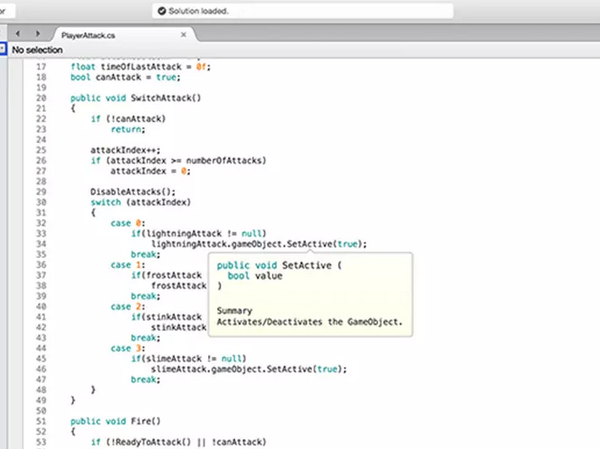
Task: Click the SetActive call on line 34
Action: coord(309,244)
